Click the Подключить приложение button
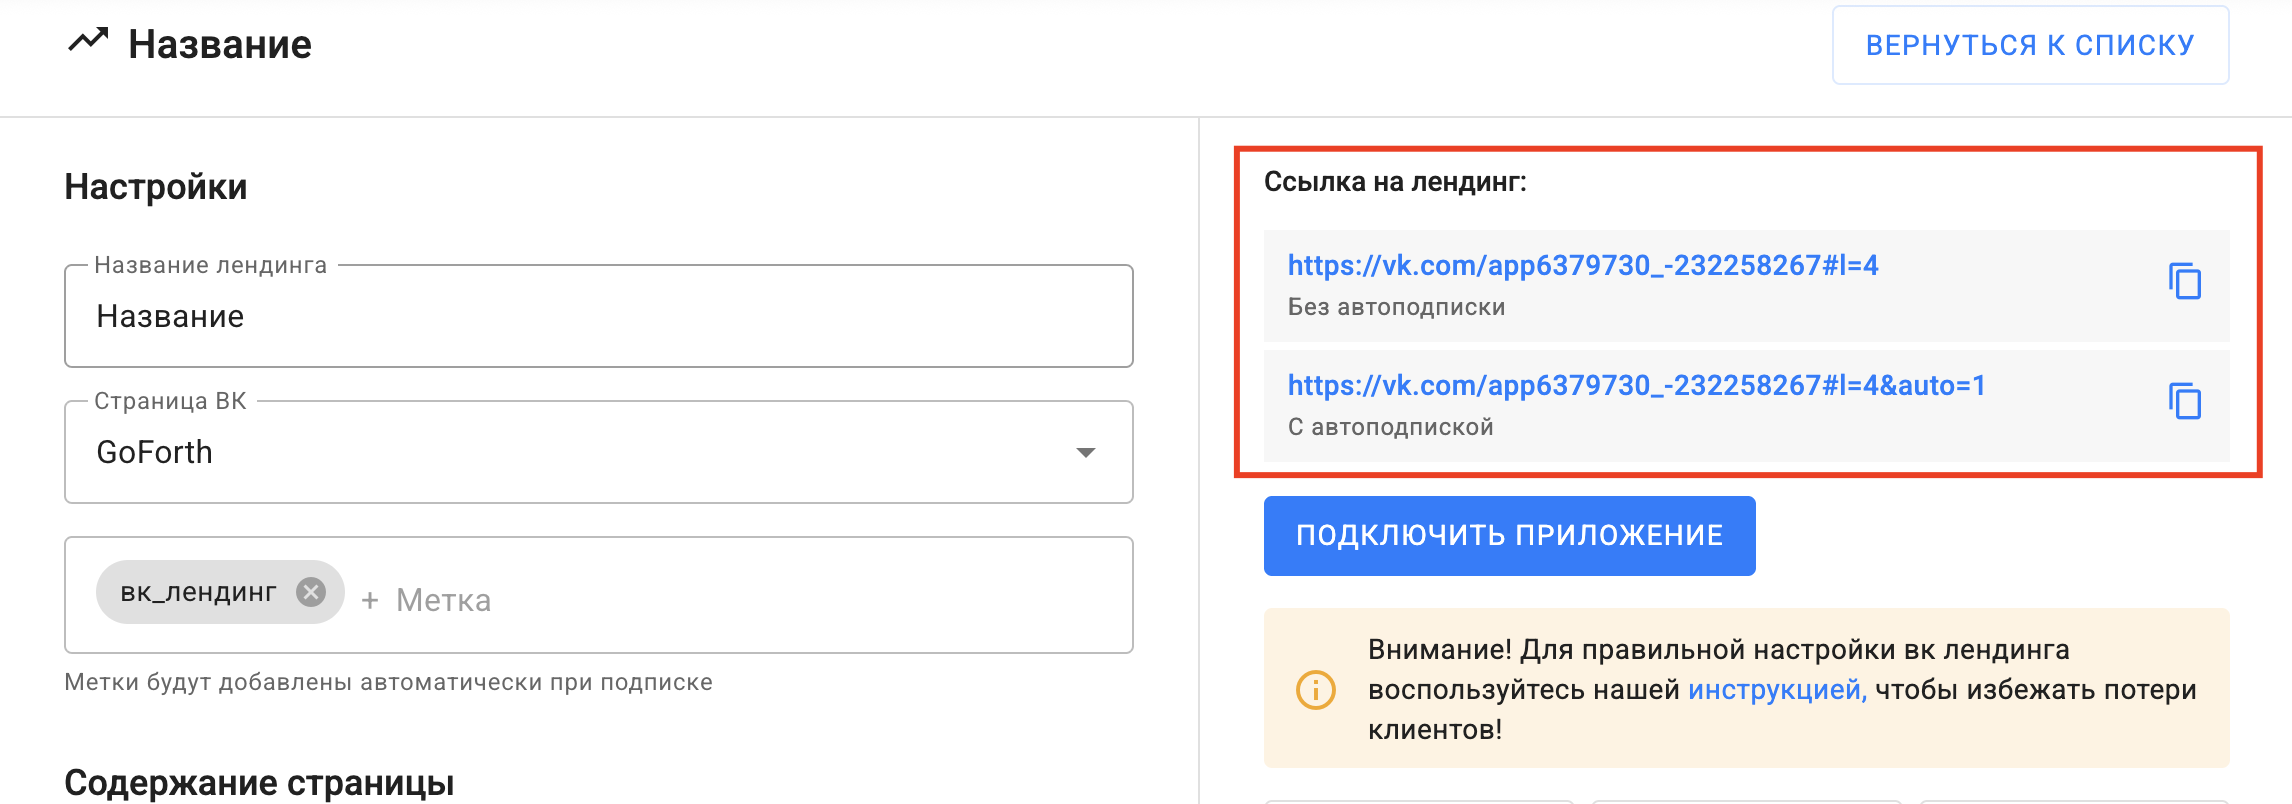Viewport: 2292px width, 804px height. [1509, 536]
